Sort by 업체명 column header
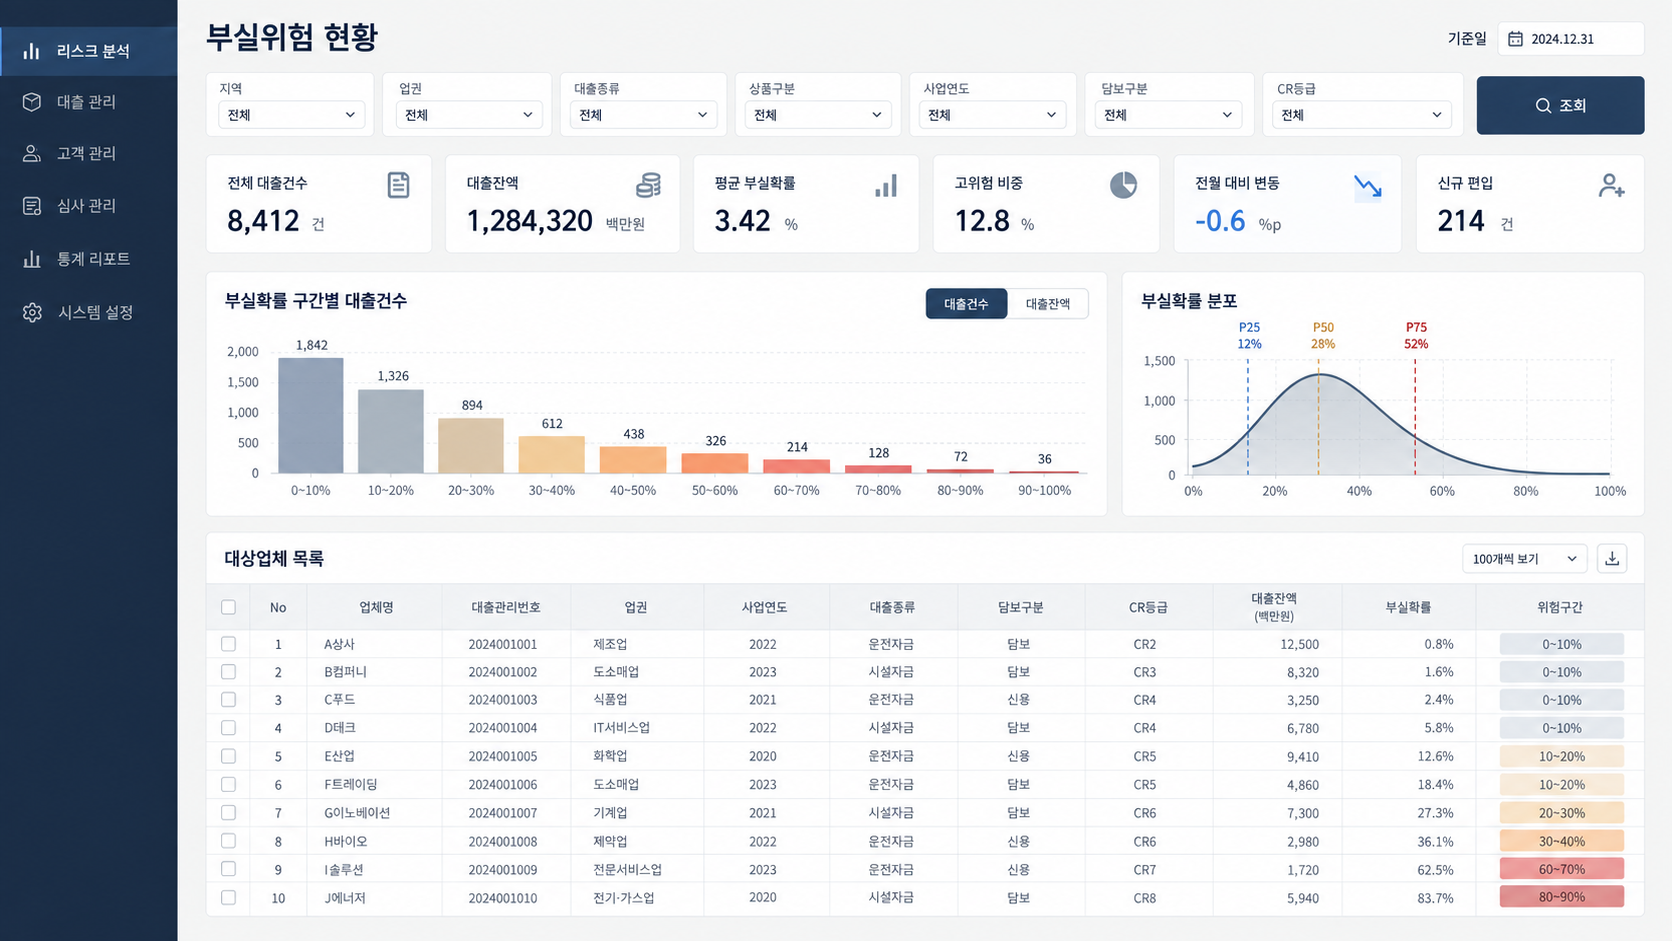1672x941 pixels. [376, 607]
